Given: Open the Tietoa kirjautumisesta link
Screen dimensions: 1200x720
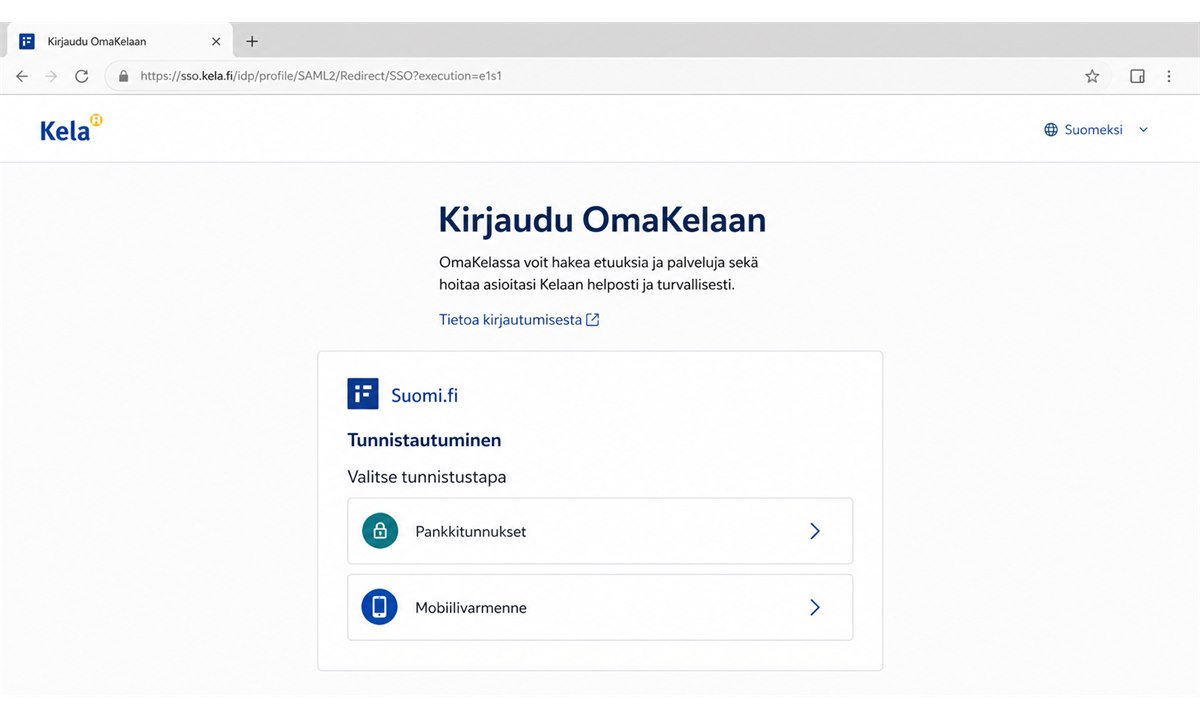Looking at the screenshot, I should pyautogui.click(x=519, y=320).
